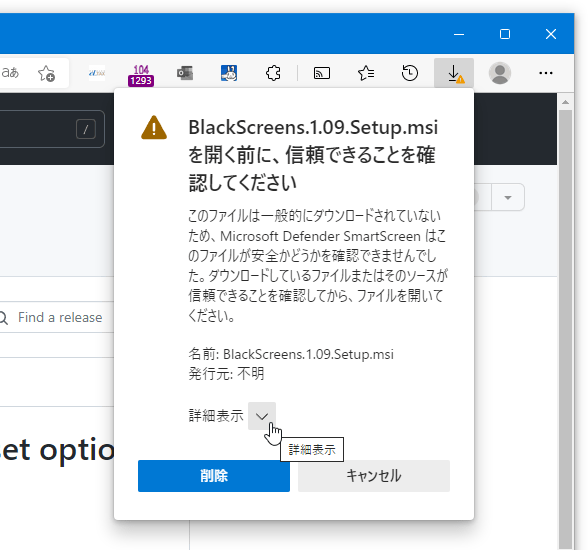Open the dropdown arrow behind the dialog

click(508, 197)
